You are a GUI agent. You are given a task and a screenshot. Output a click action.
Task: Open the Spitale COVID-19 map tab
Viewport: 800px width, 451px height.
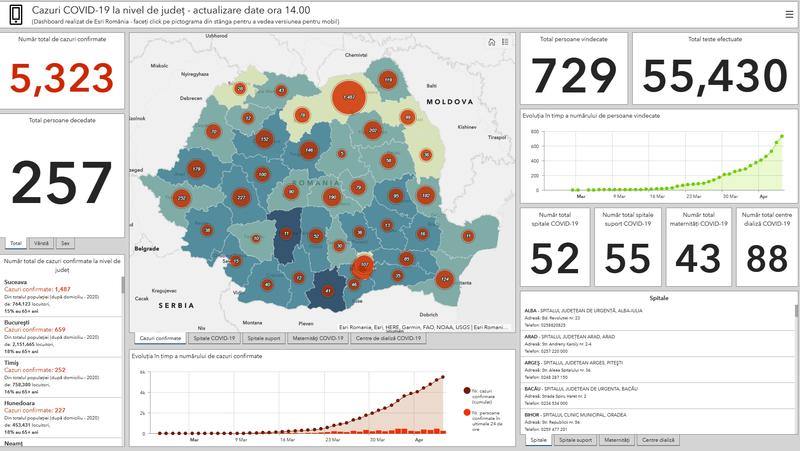click(214, 338)
